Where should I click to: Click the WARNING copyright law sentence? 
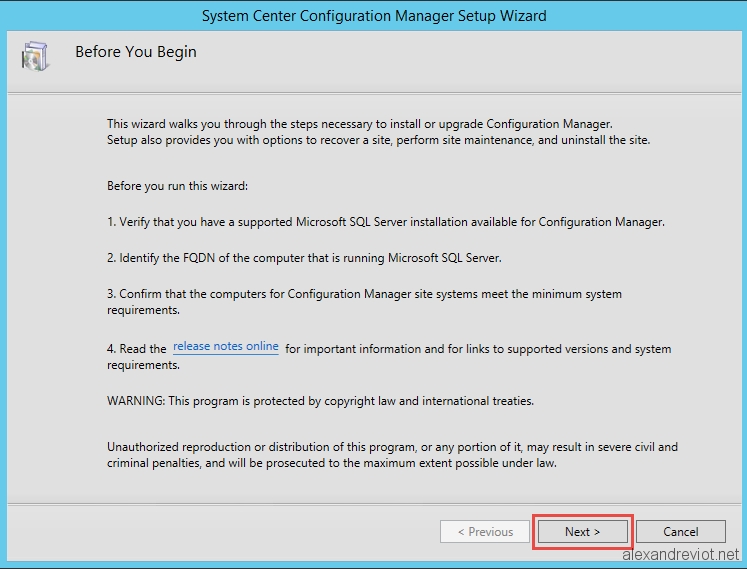tap(320, 401)
